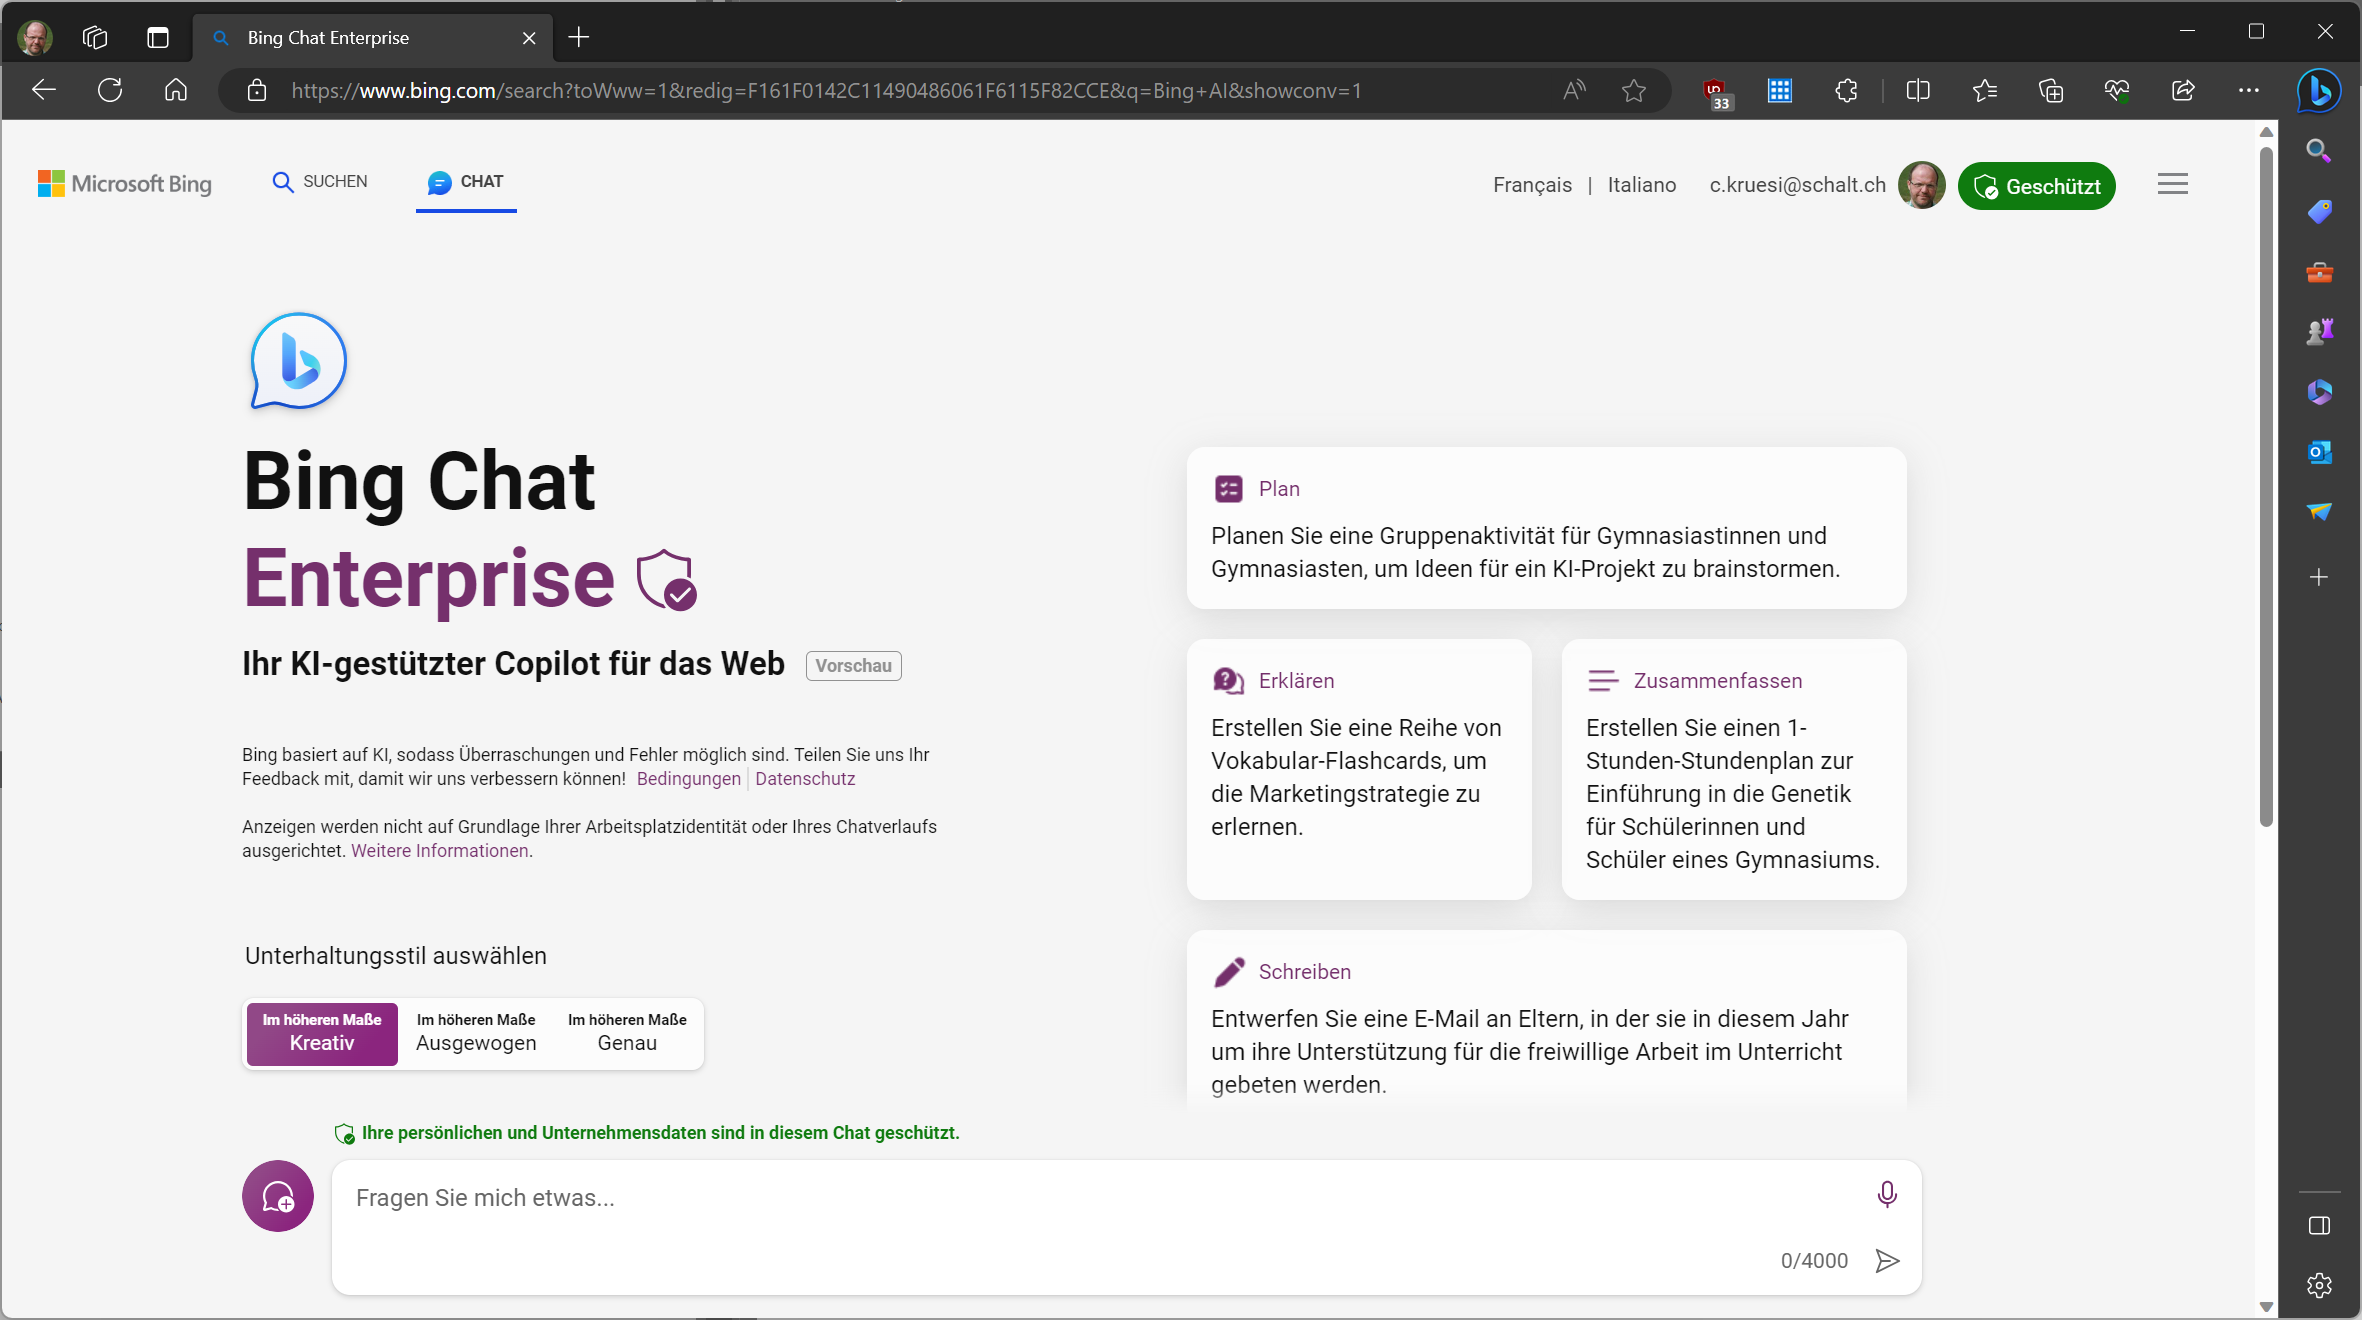
Task: Select the Genau conversation style
Action: [627, 1033]
